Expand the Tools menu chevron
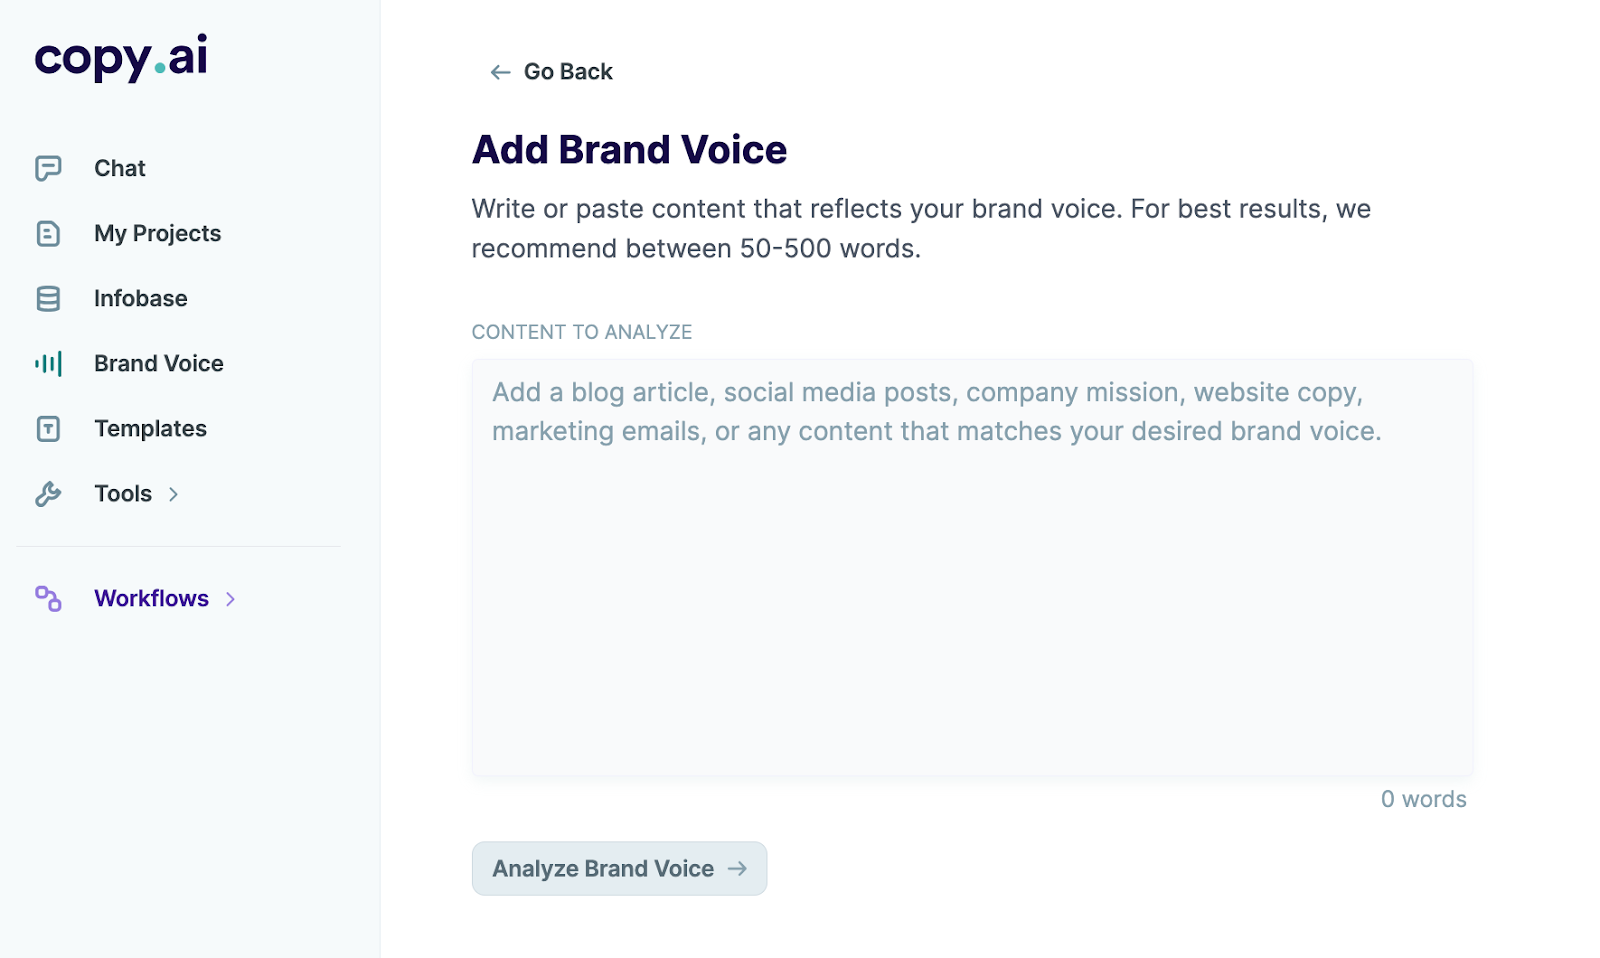The height and width of the screenshot is (958, 1600). (172, 493)
